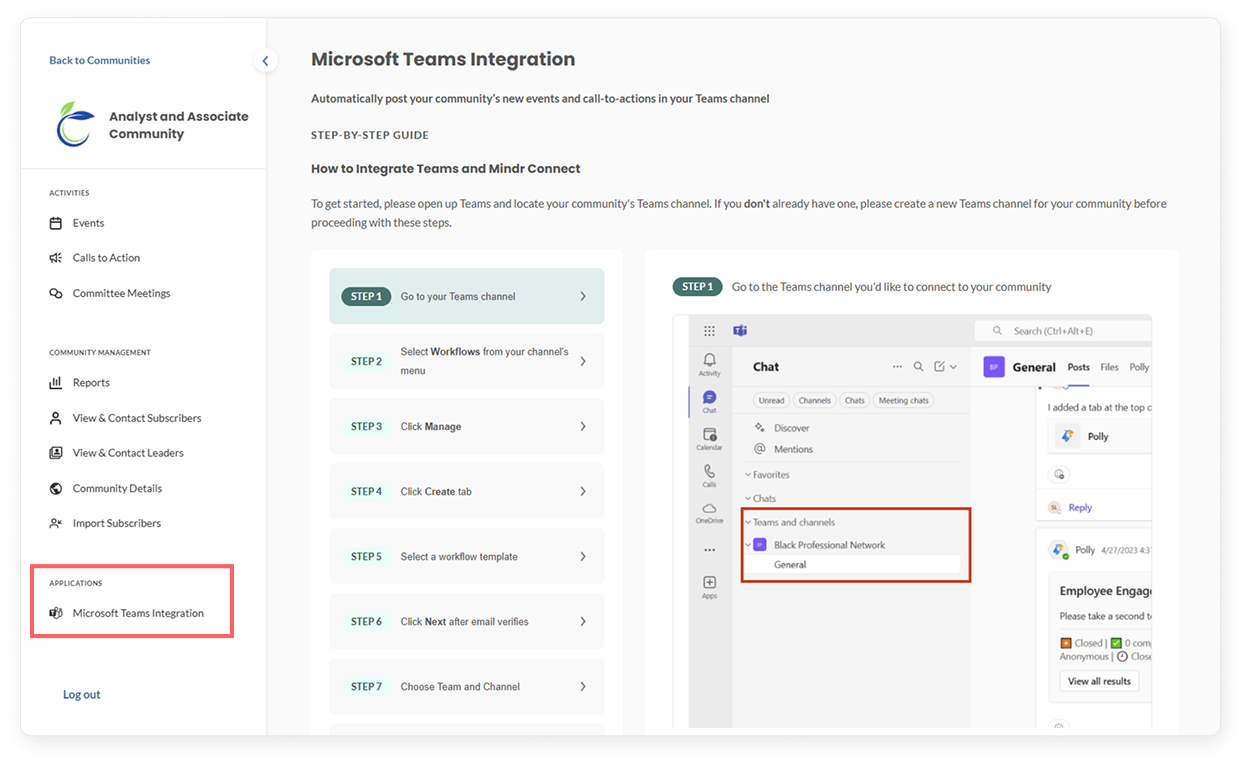The width and height of the screenshot is (1247, 765).
Task: Click the View & Contact Subscribers person icon
Action: click(56, 418)
